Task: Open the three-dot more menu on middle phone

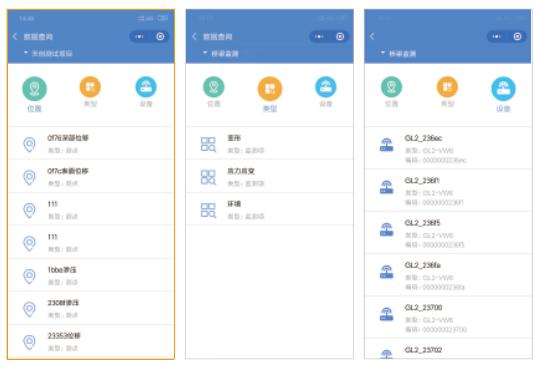Action: point(319,36)
